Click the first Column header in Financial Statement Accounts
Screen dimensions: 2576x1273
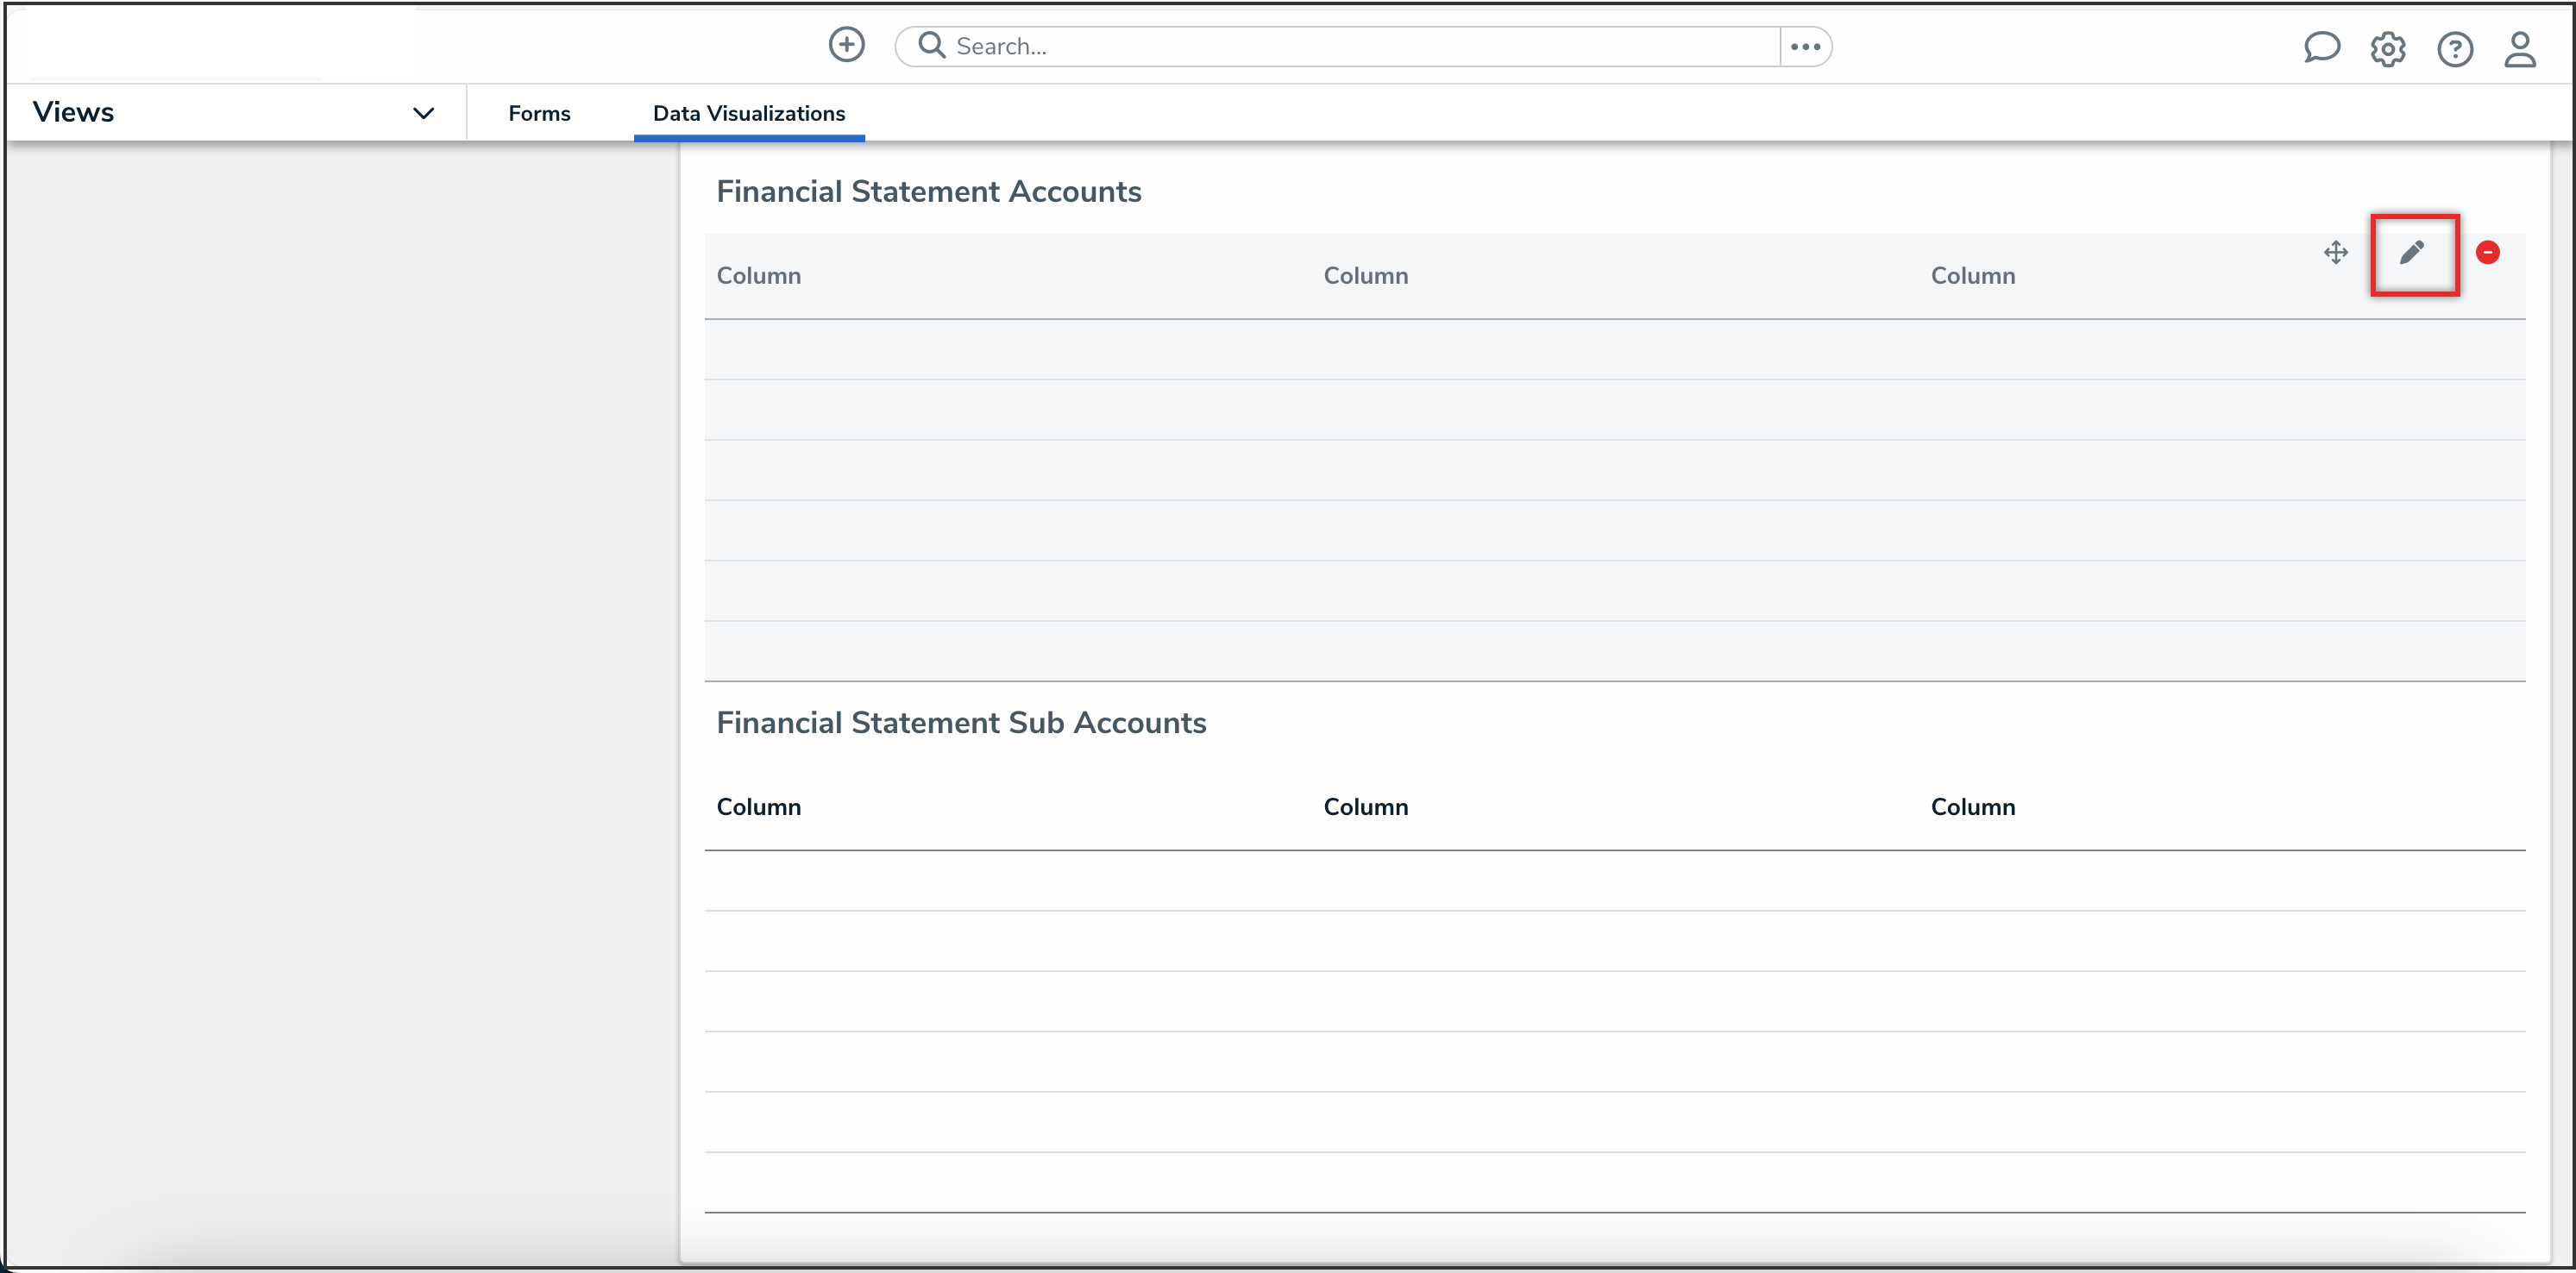click(x=758, y=276)
